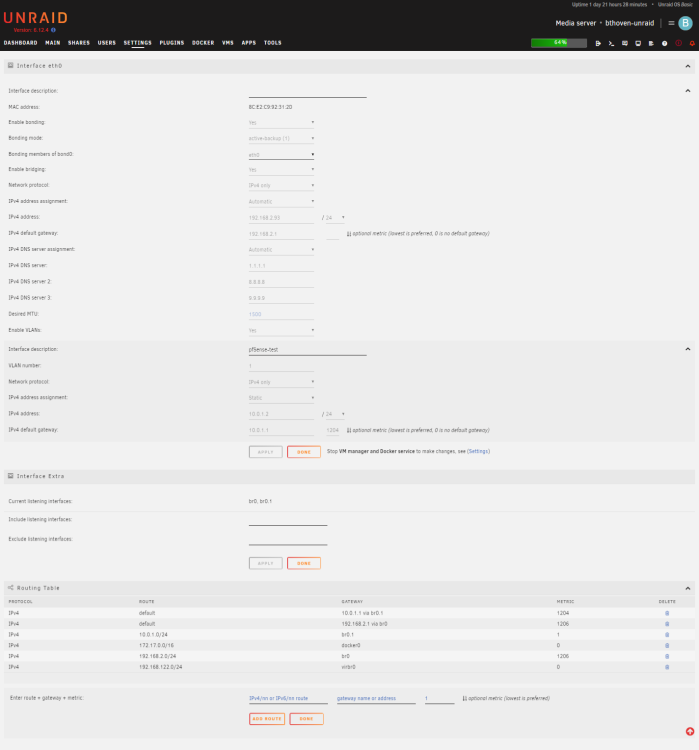
Task: Collapse the eth0 interface description chevron
Action: tap(688, 90)
